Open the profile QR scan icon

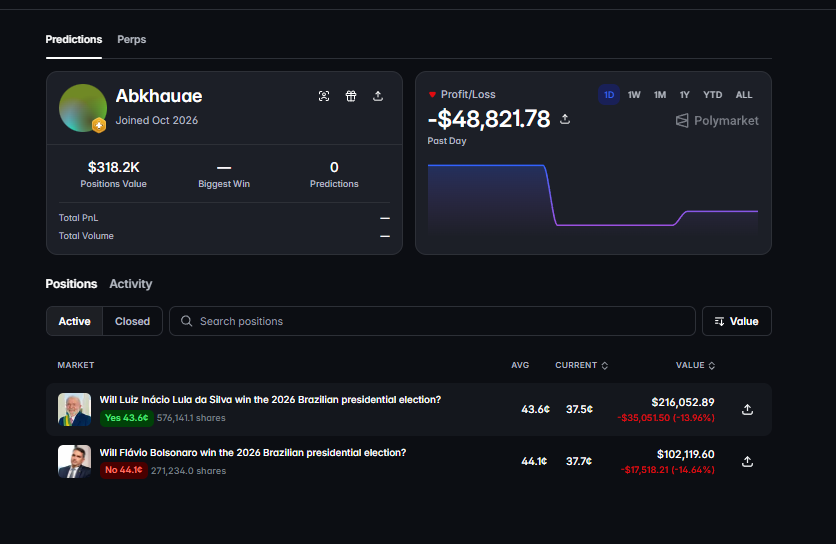pos(324,96)
